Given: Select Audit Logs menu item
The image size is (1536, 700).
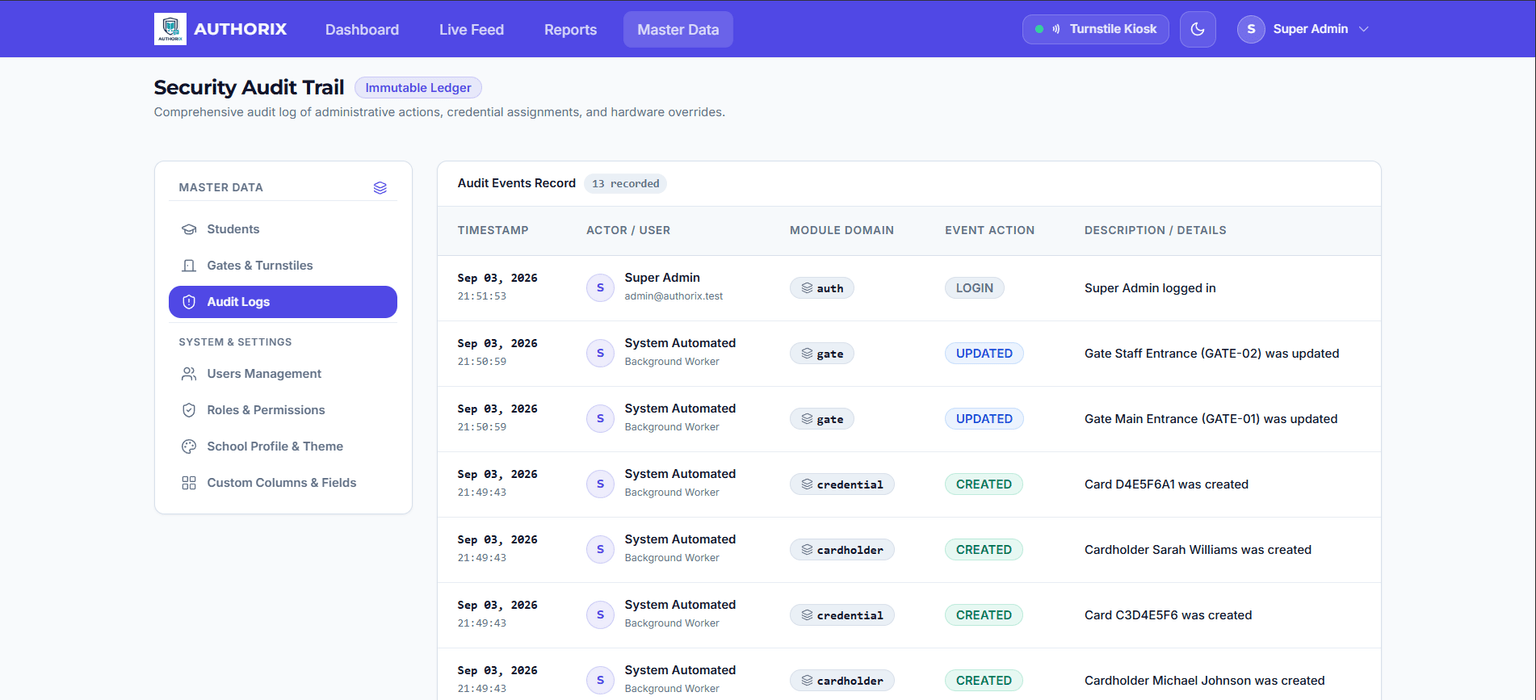Looking at the screenshot, I should click(x=283, y=302).
